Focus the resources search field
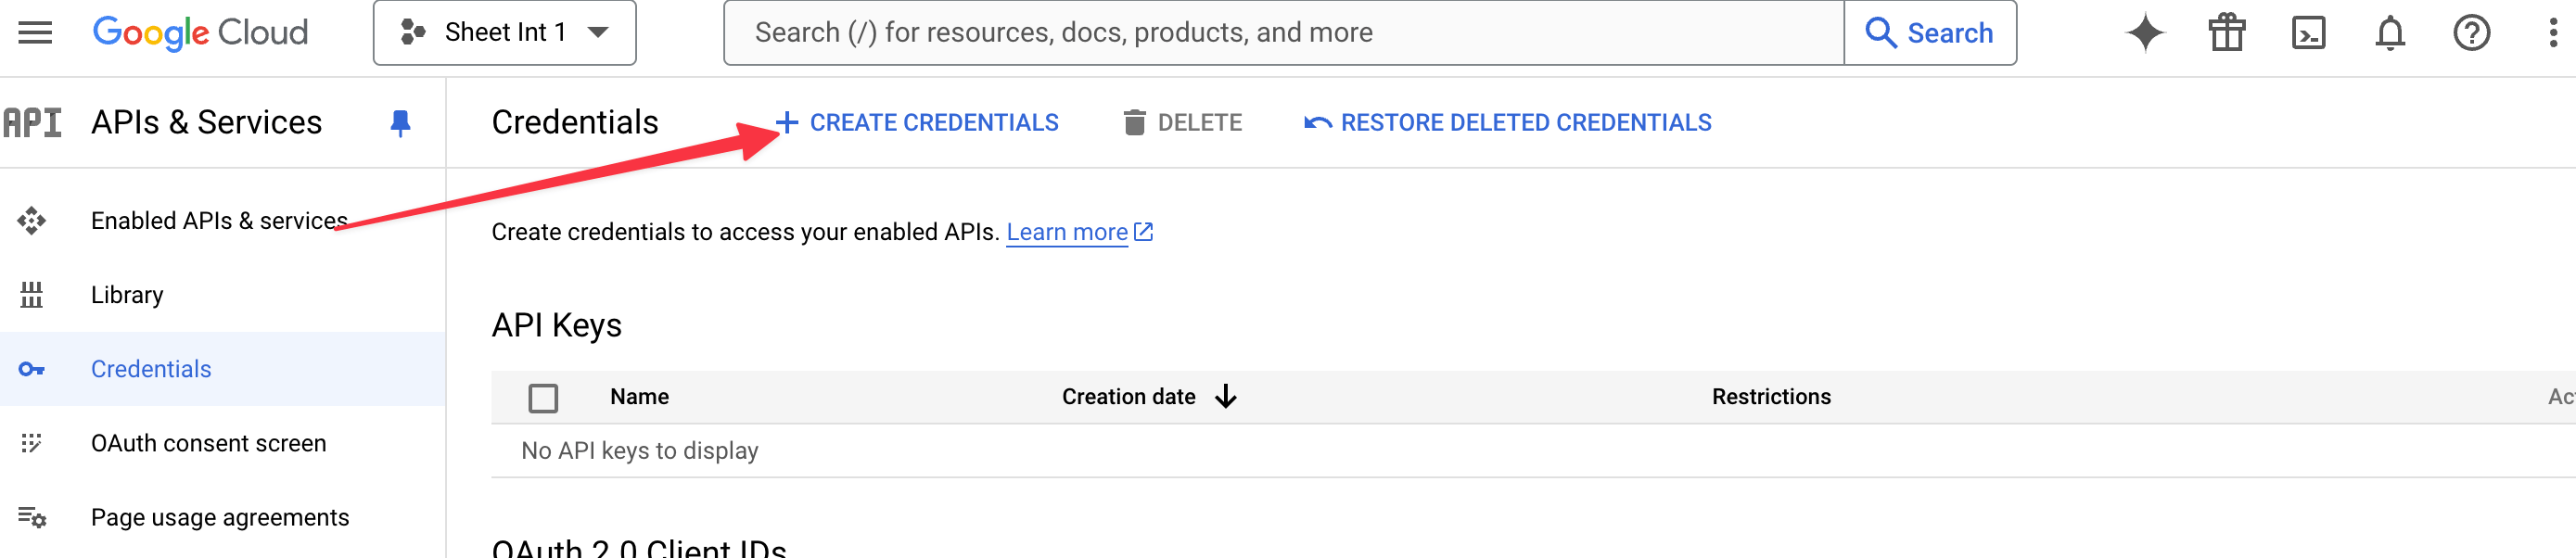 [1283, 33]
